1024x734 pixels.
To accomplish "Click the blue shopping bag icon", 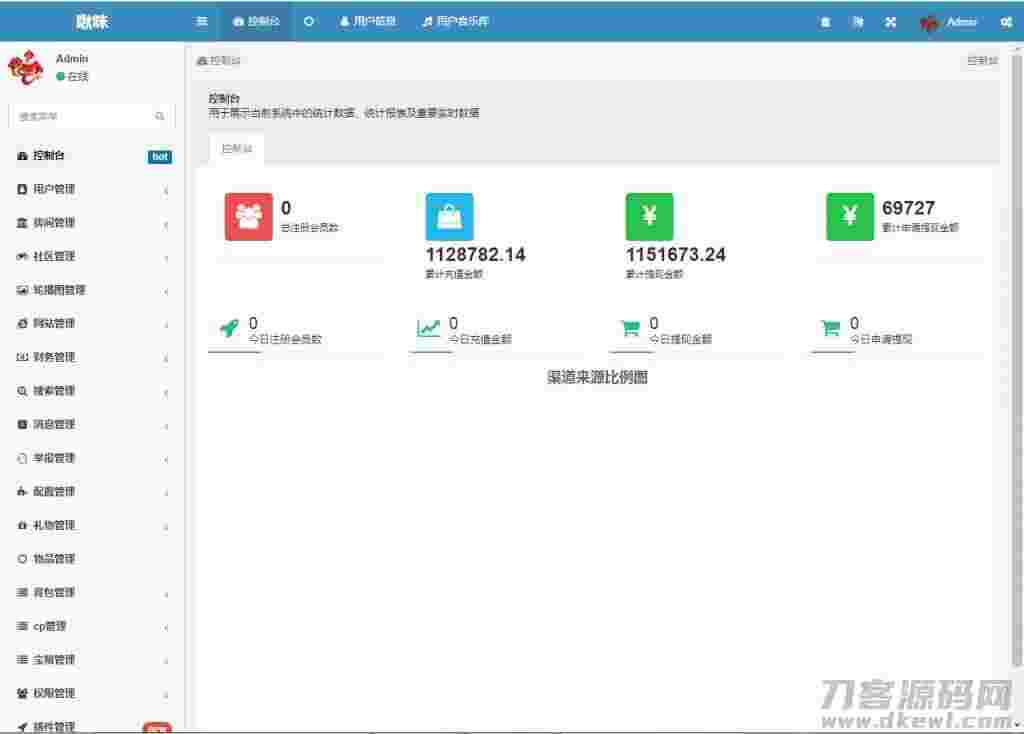I will tap(449, 216).
